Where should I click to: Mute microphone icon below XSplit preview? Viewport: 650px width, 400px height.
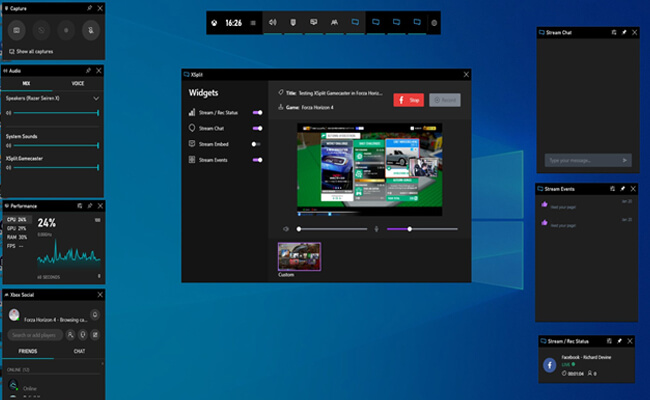click(x=376, y=229)
